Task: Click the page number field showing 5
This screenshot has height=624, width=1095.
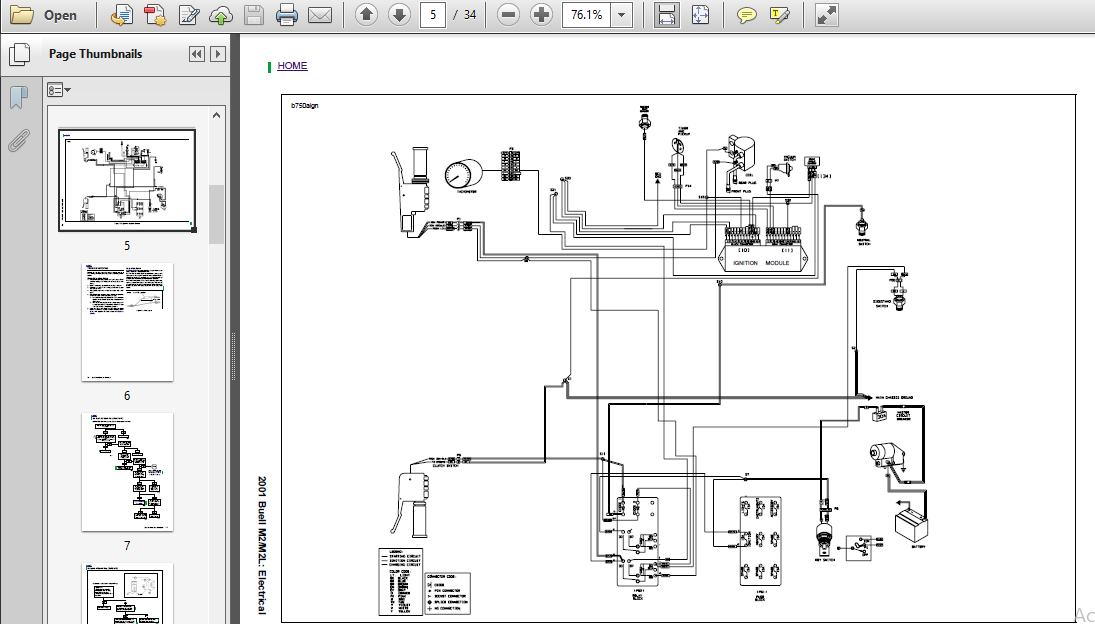Action: click(x=433, y=15)
